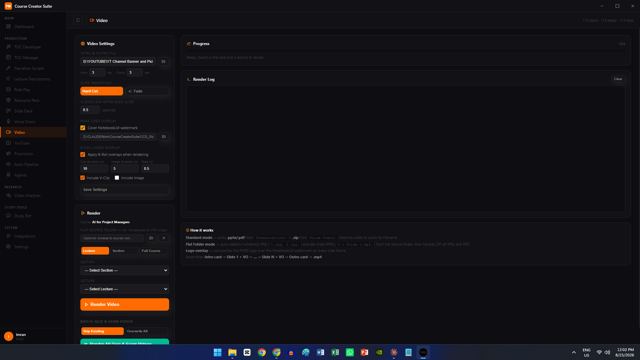Choose Overwrite All batch option

[x=147, y=331]
